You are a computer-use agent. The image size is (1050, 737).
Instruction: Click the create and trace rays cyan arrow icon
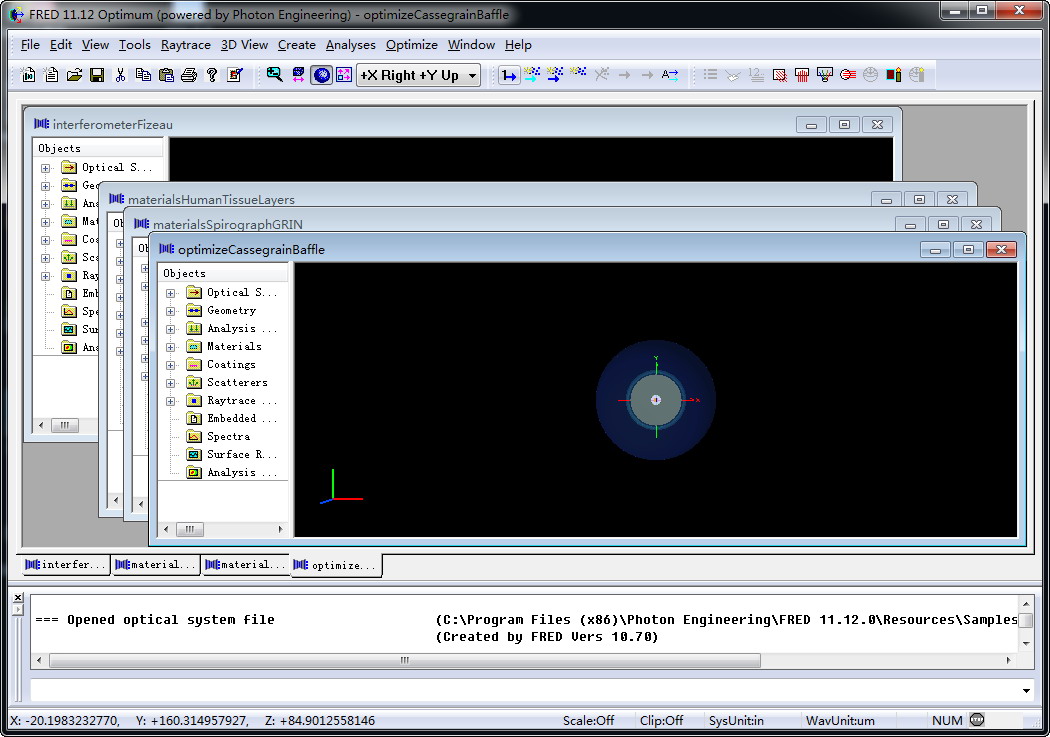[532, 75]
